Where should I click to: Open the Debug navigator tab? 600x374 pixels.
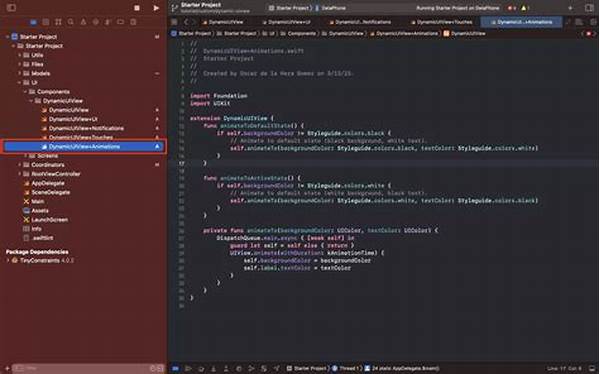coord(108,22)
